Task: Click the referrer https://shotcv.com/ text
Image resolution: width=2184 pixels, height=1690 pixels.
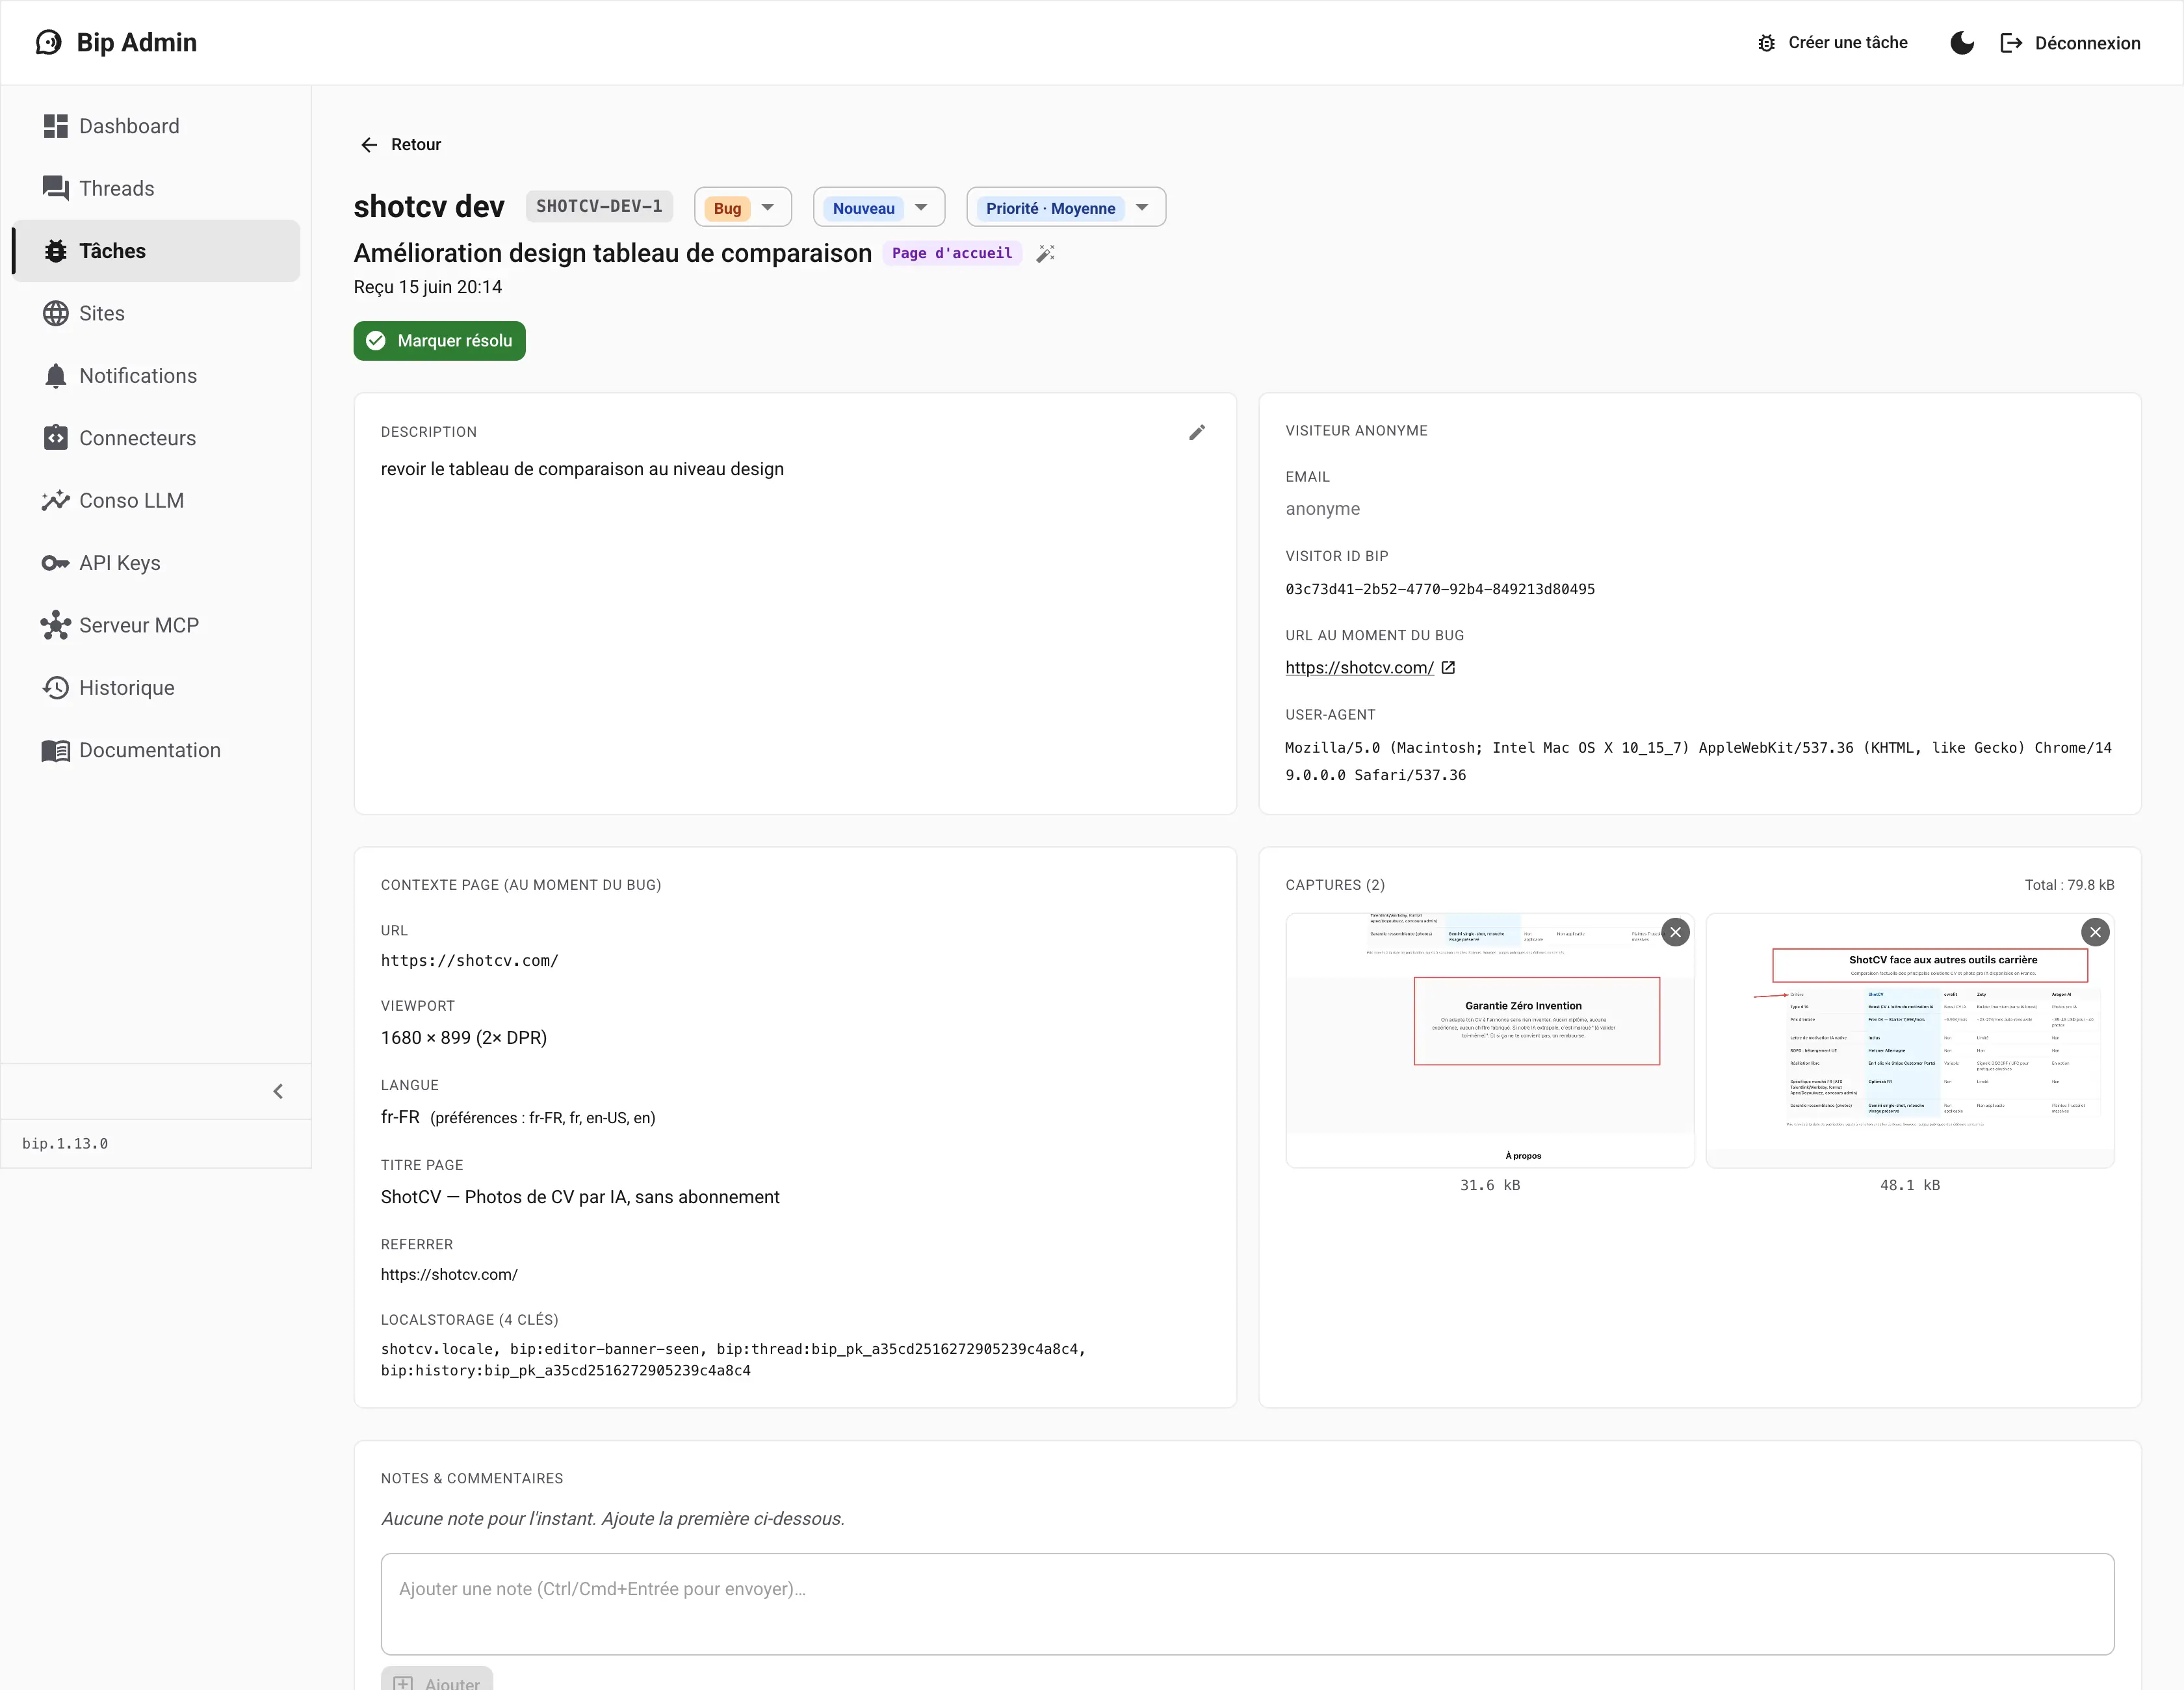Action: point(449,1274)
